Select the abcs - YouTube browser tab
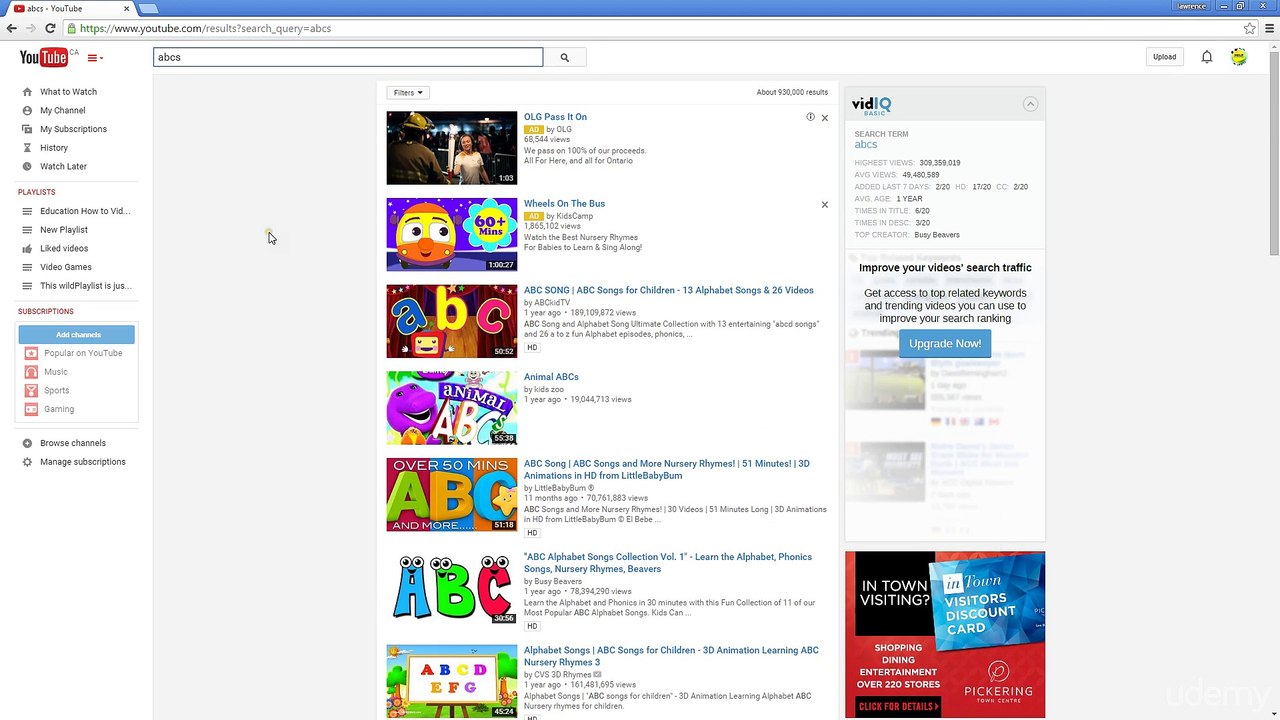Image resolution: width=1280 pixels, height=720 pixels. (70, 8)
